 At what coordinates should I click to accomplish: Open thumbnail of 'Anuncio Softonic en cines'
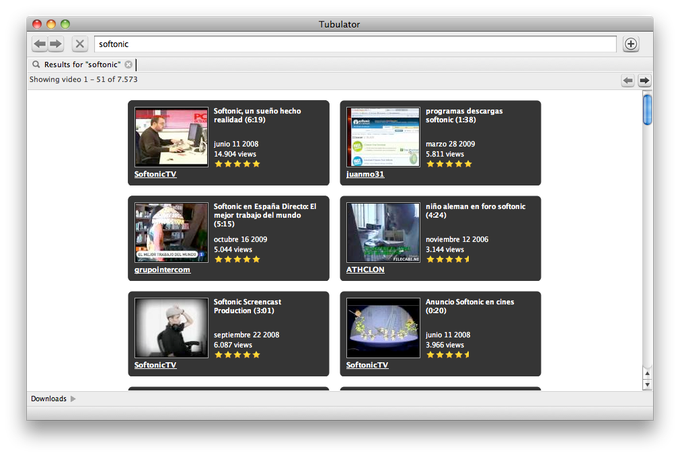(383, 328)
